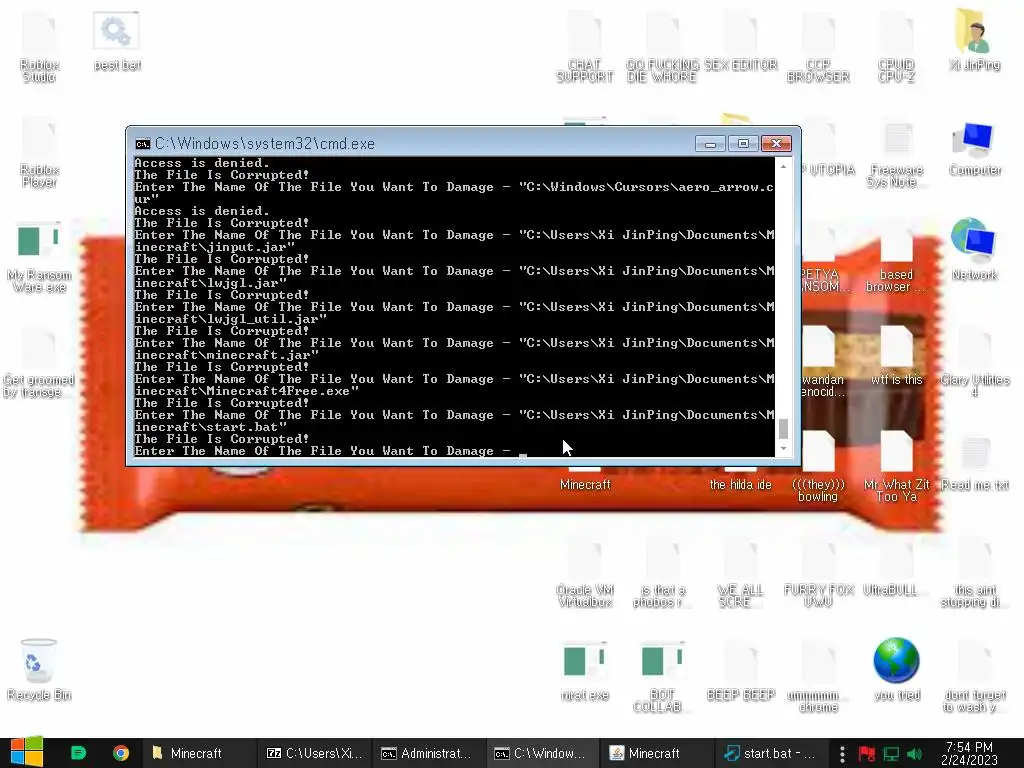Select the is that a phobos desktop icon

click(x=662, y=573)
